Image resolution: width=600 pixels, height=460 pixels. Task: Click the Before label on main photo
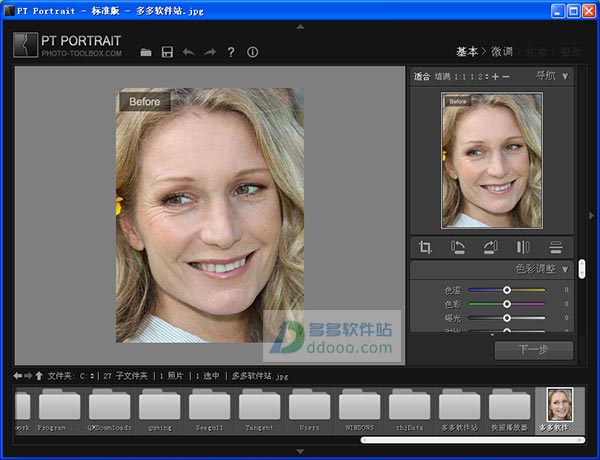coord(145,102)
